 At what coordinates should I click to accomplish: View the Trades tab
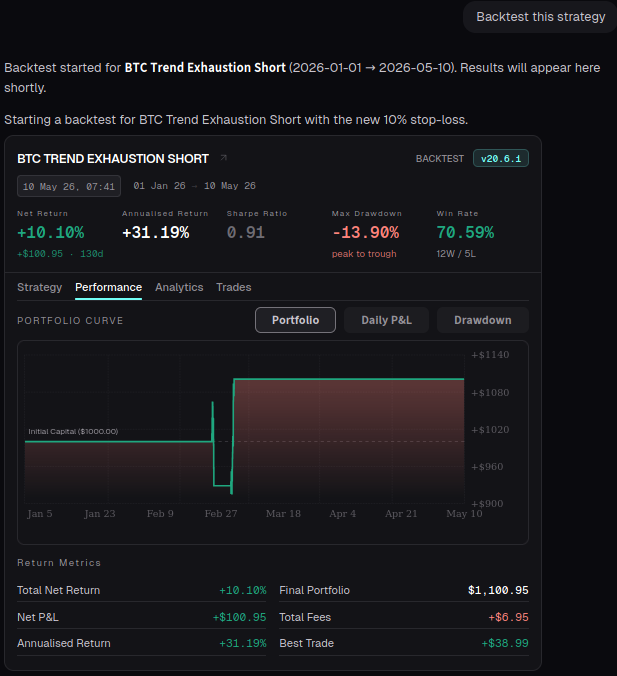(x=234, y=287)
